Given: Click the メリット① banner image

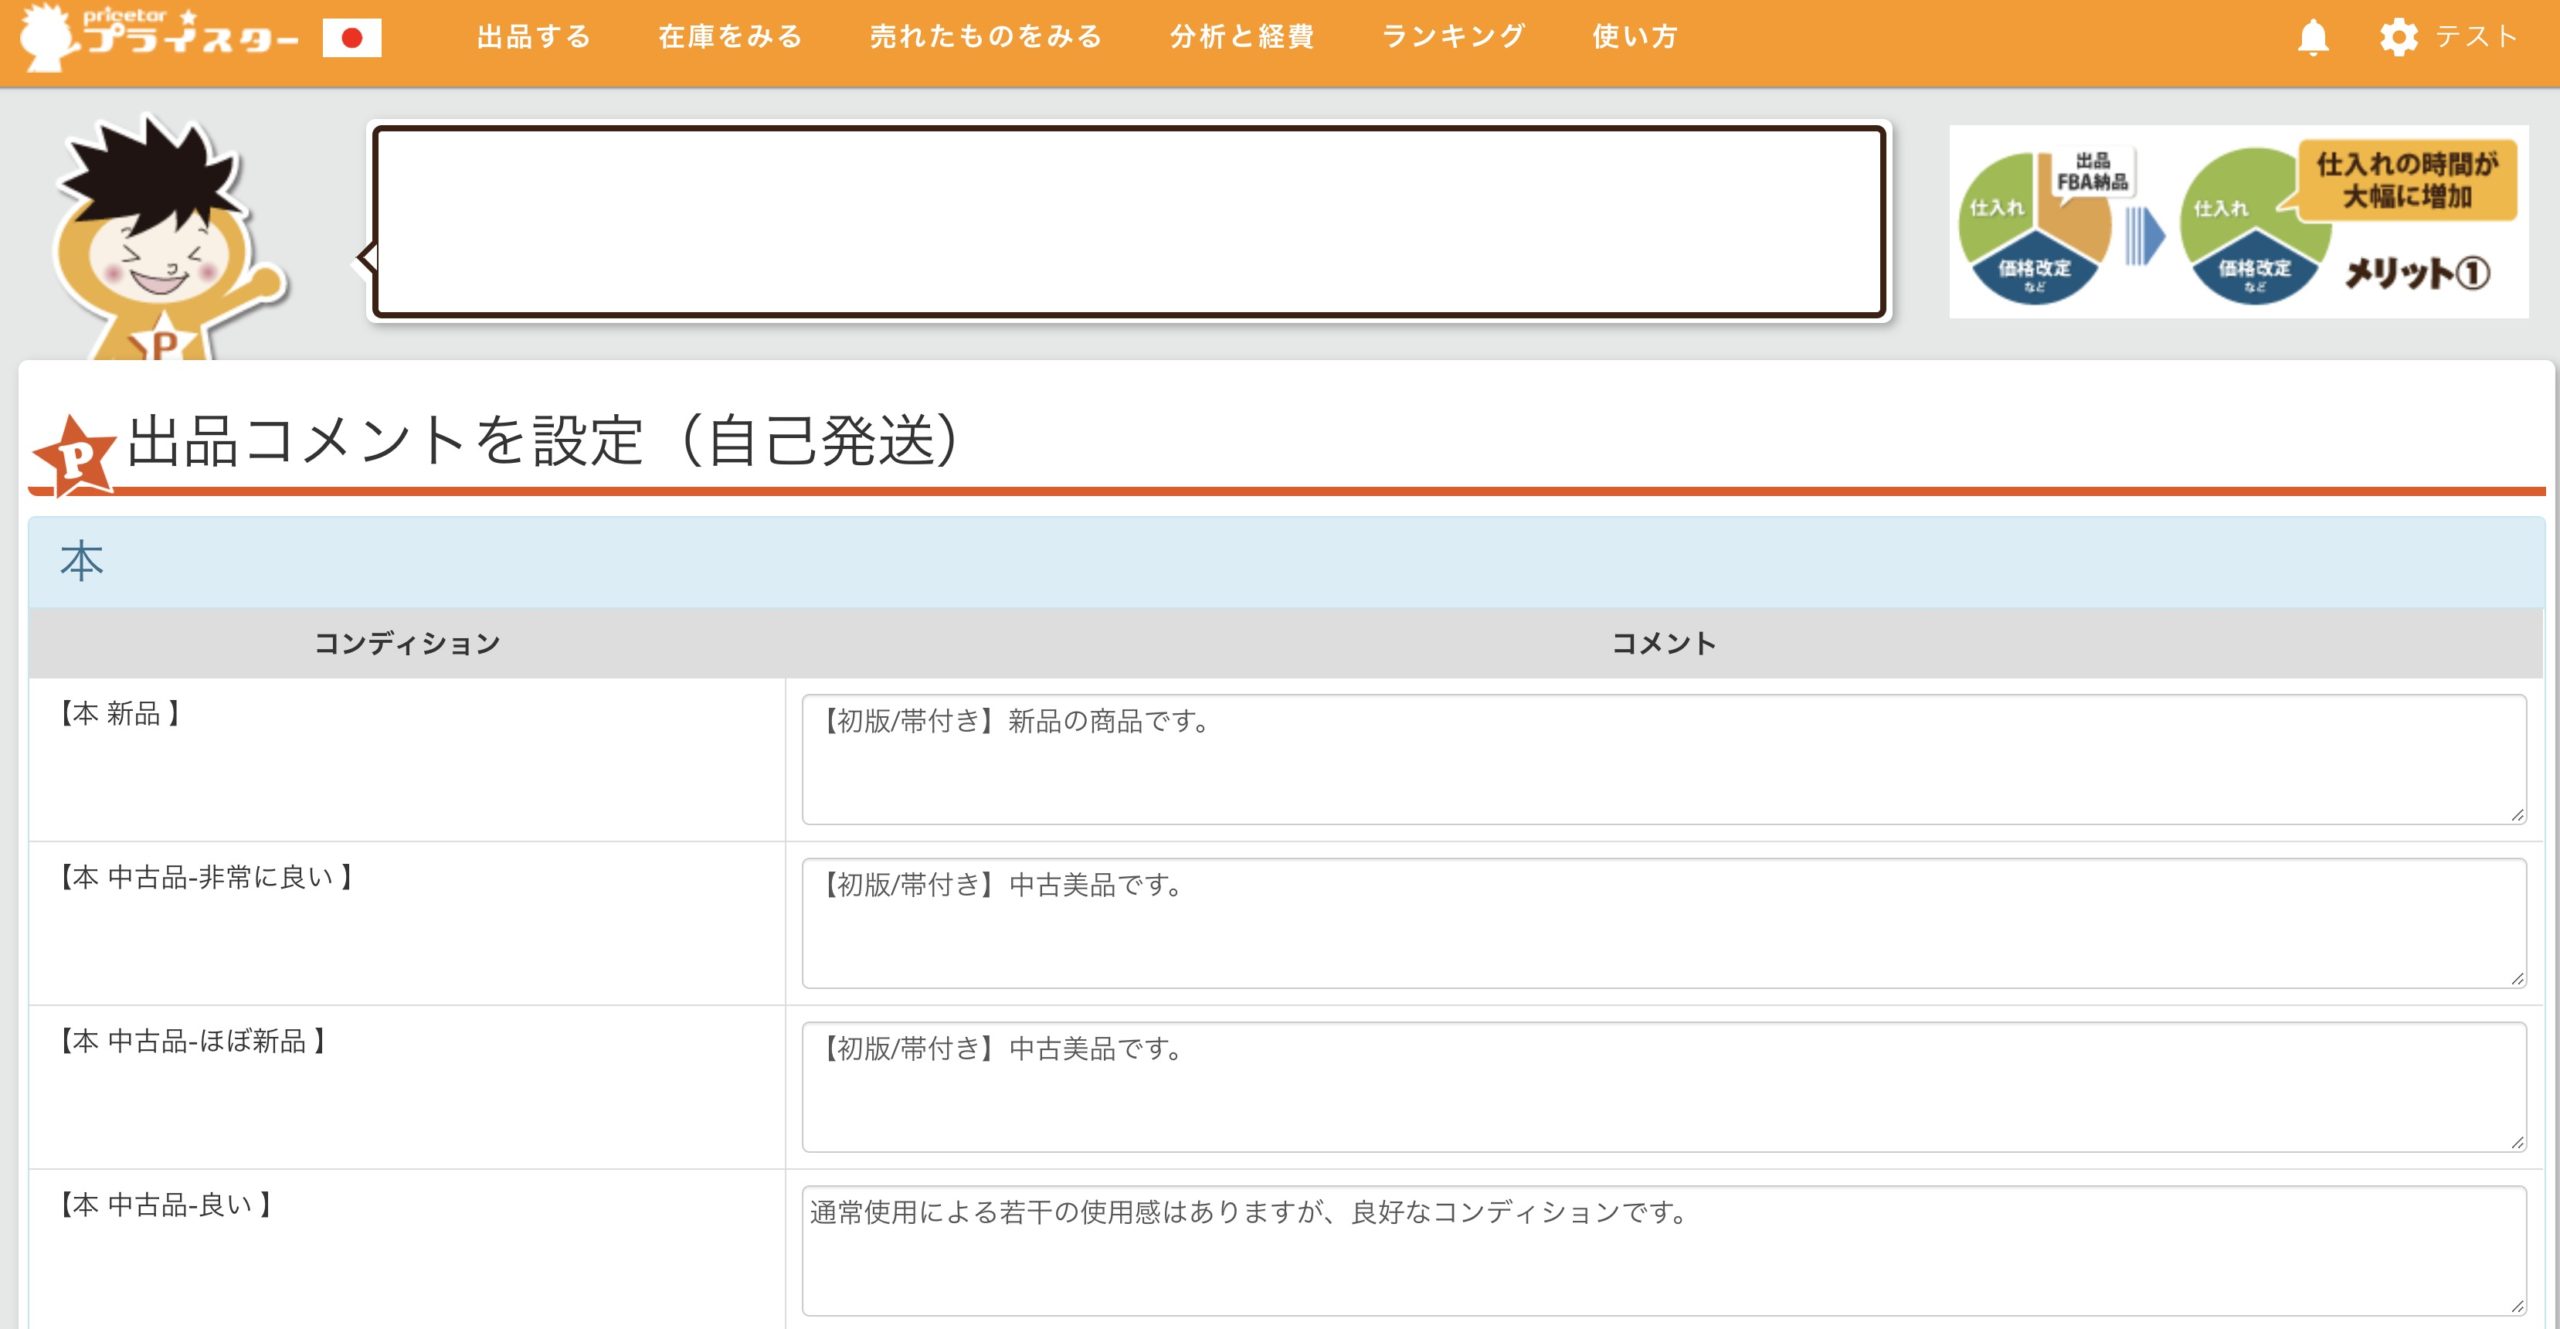Looking at the screenshot, I should click(x=2238, y=222).
